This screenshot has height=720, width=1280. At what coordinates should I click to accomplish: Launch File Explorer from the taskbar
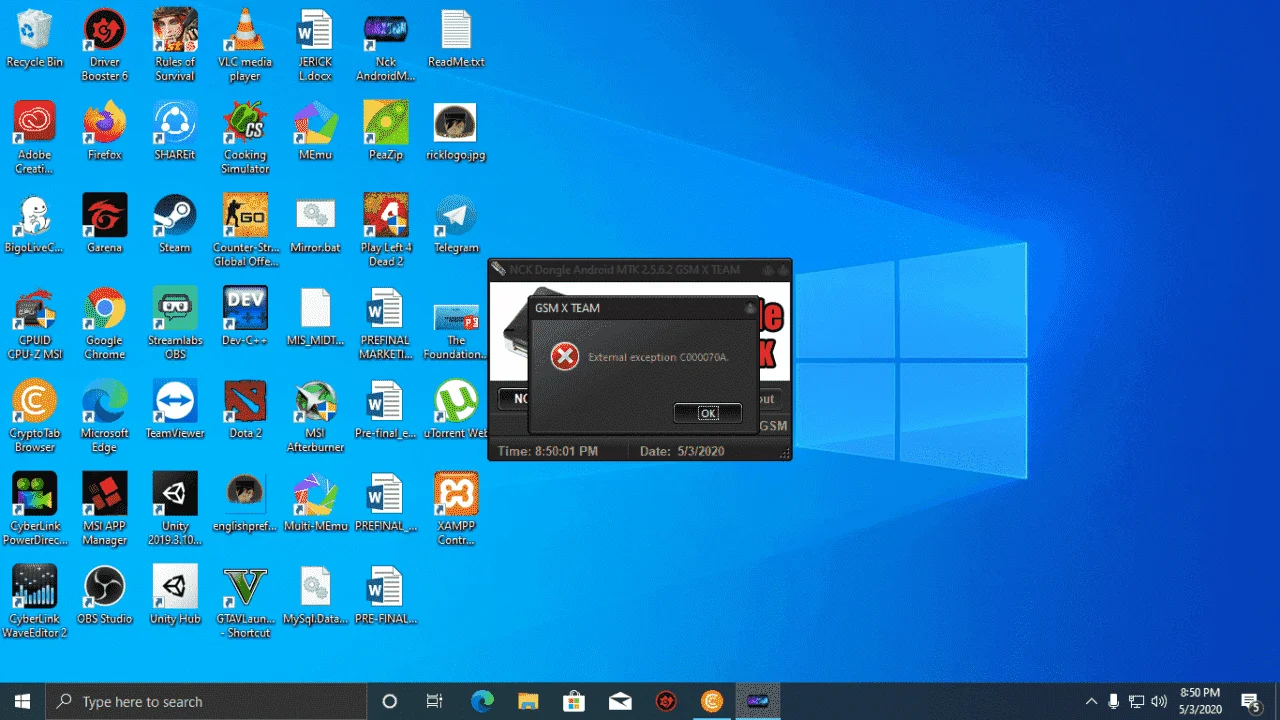pyautogui.click(x=527, y=701)
